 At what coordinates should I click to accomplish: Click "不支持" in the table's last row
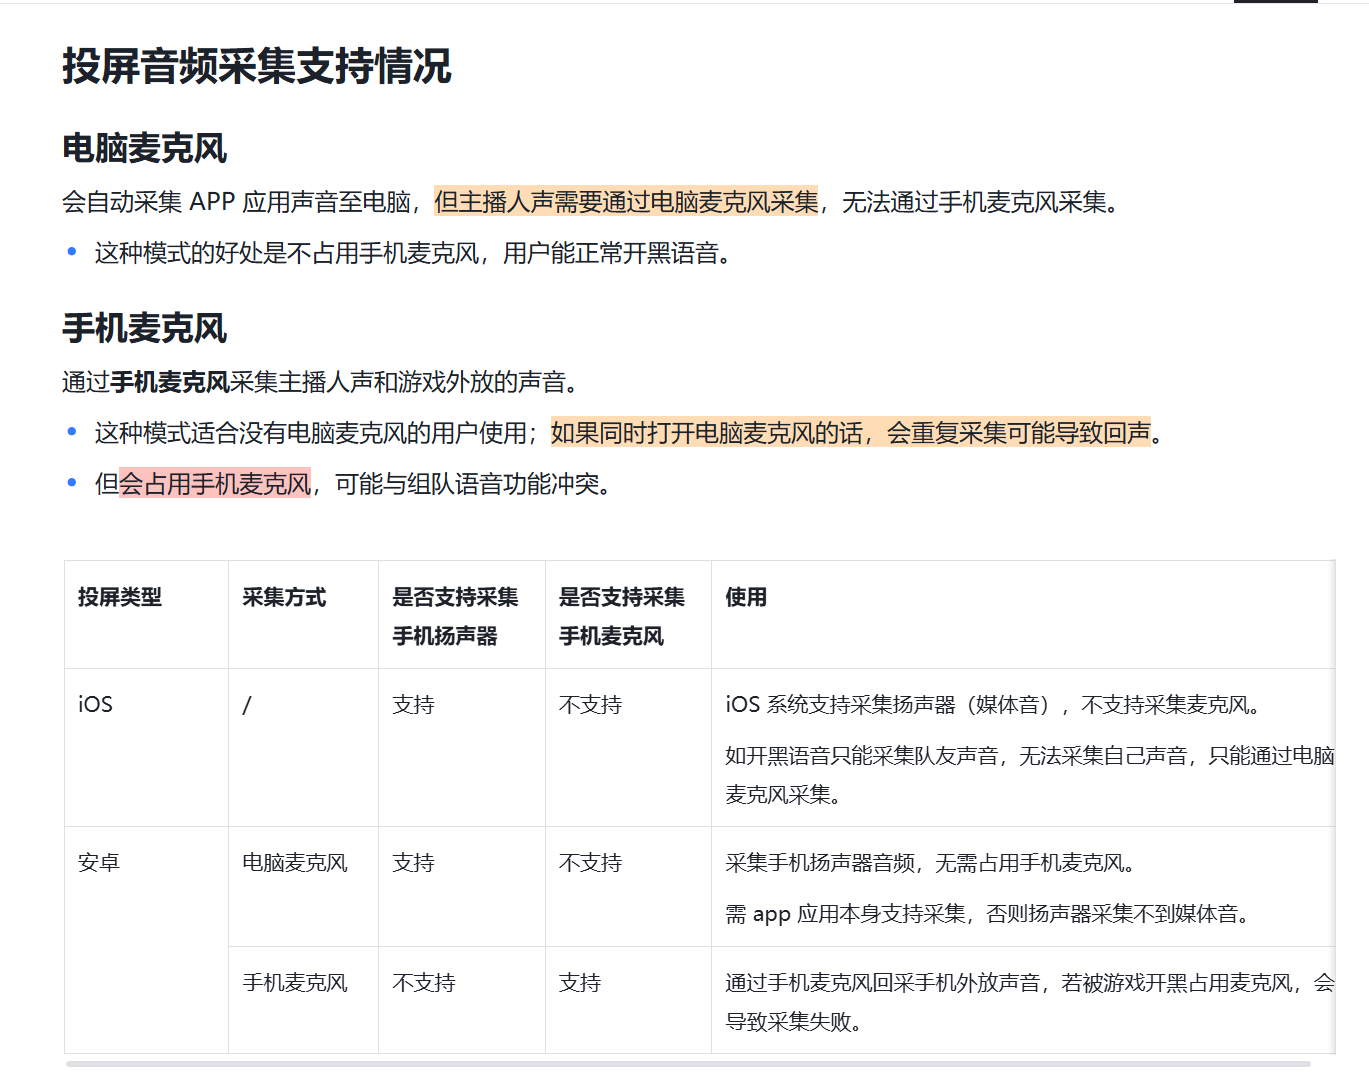point(424,983)
